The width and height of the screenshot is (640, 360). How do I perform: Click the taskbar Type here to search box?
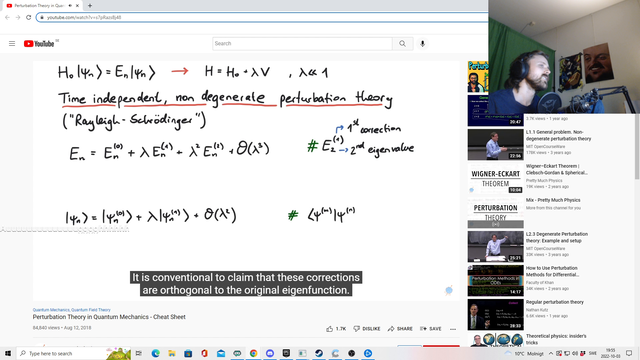tap(73, 353)
